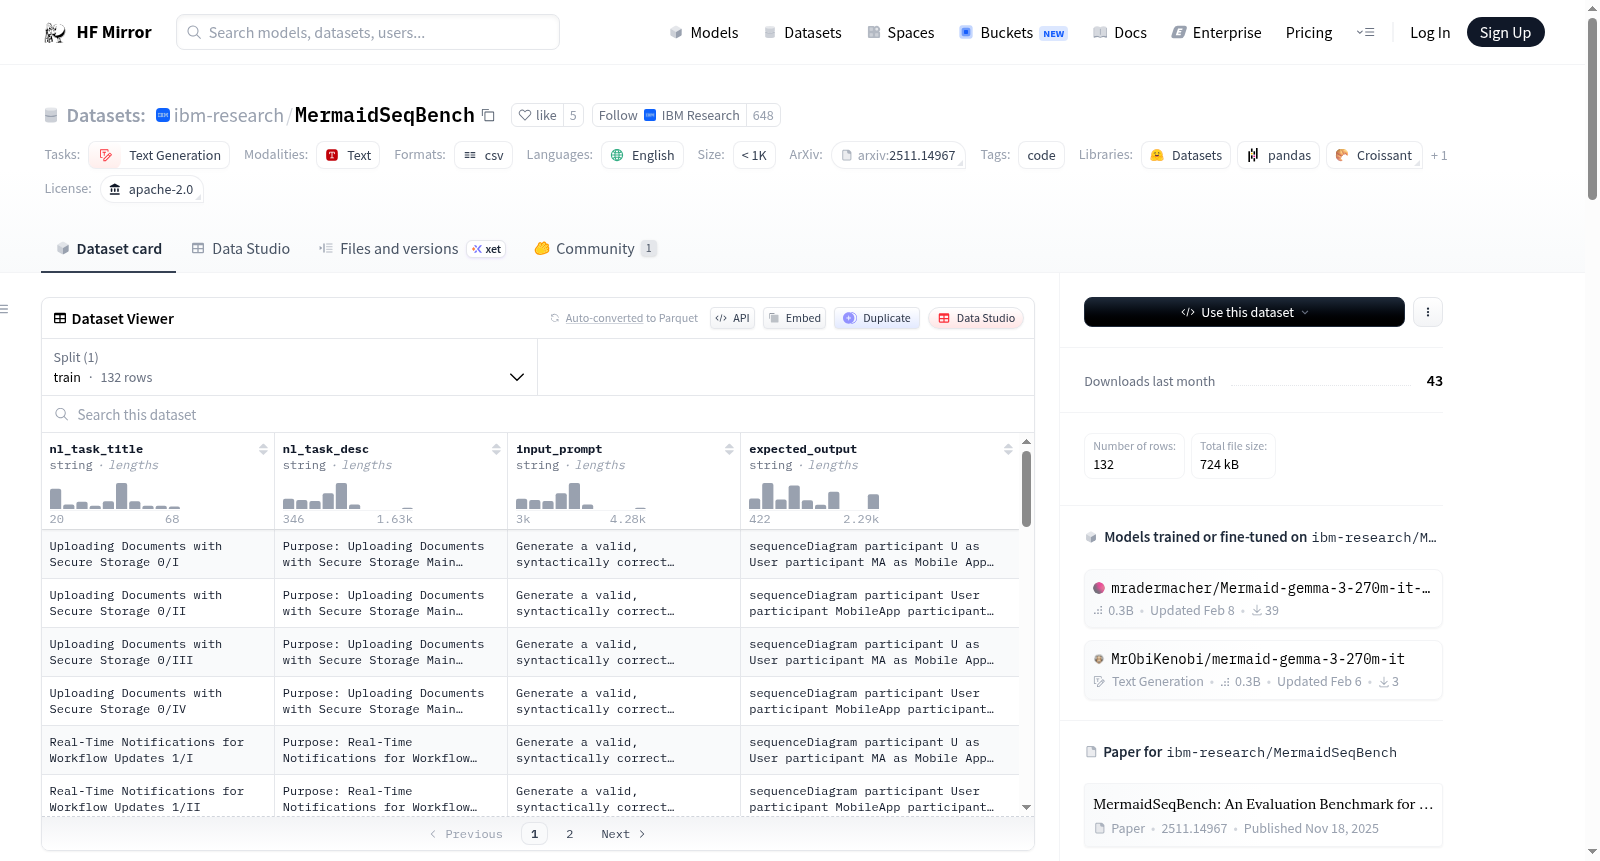This screenshot has width=1600, height=861.
Task: Go to the Community tab
Action: [x=595, y=249]
